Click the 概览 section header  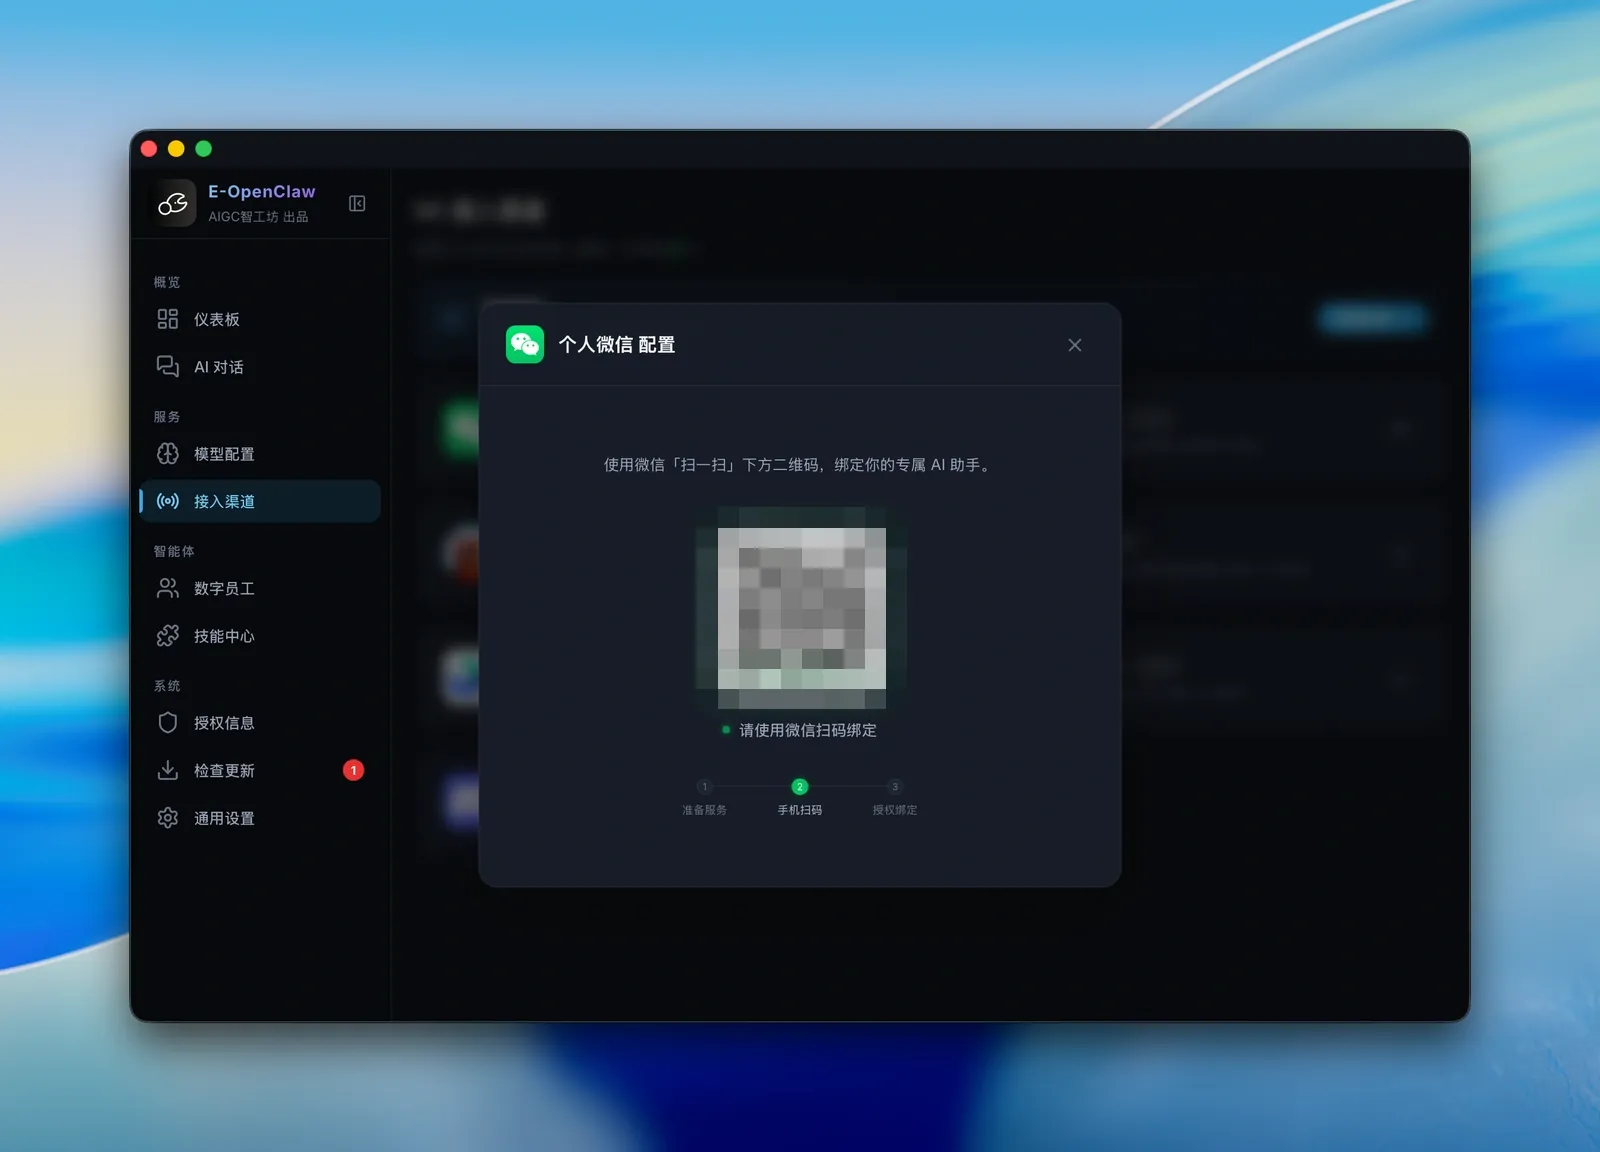167,282
